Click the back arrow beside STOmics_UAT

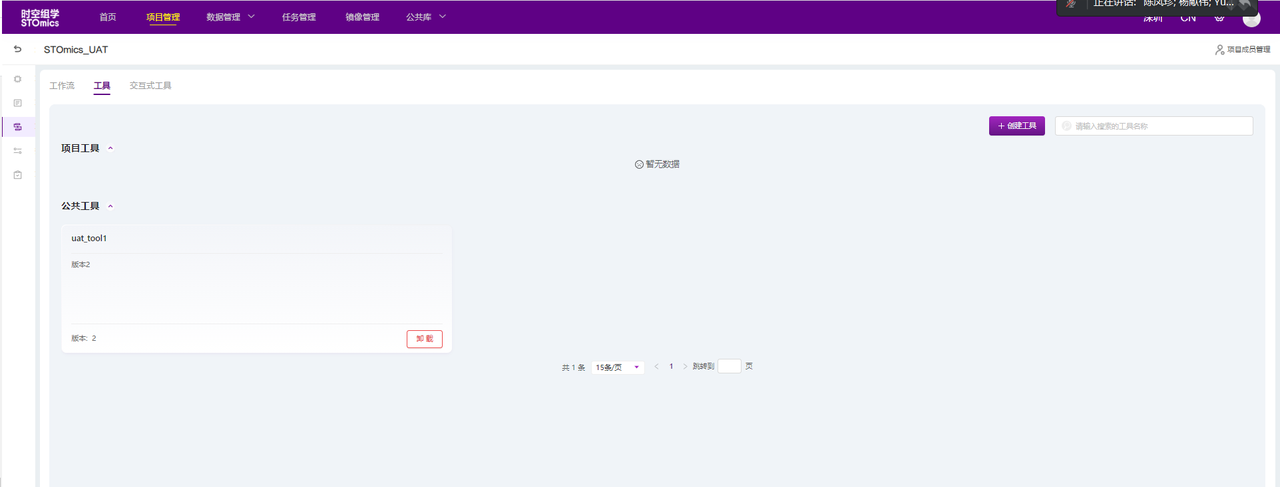[x=17, y=49]
